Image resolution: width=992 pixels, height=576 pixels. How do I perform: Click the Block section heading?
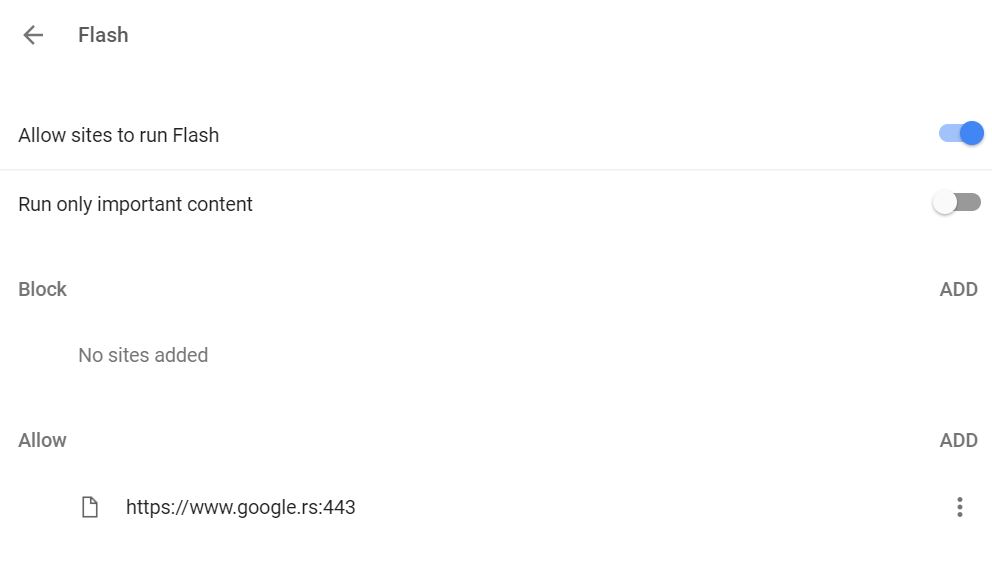[42, 289]
